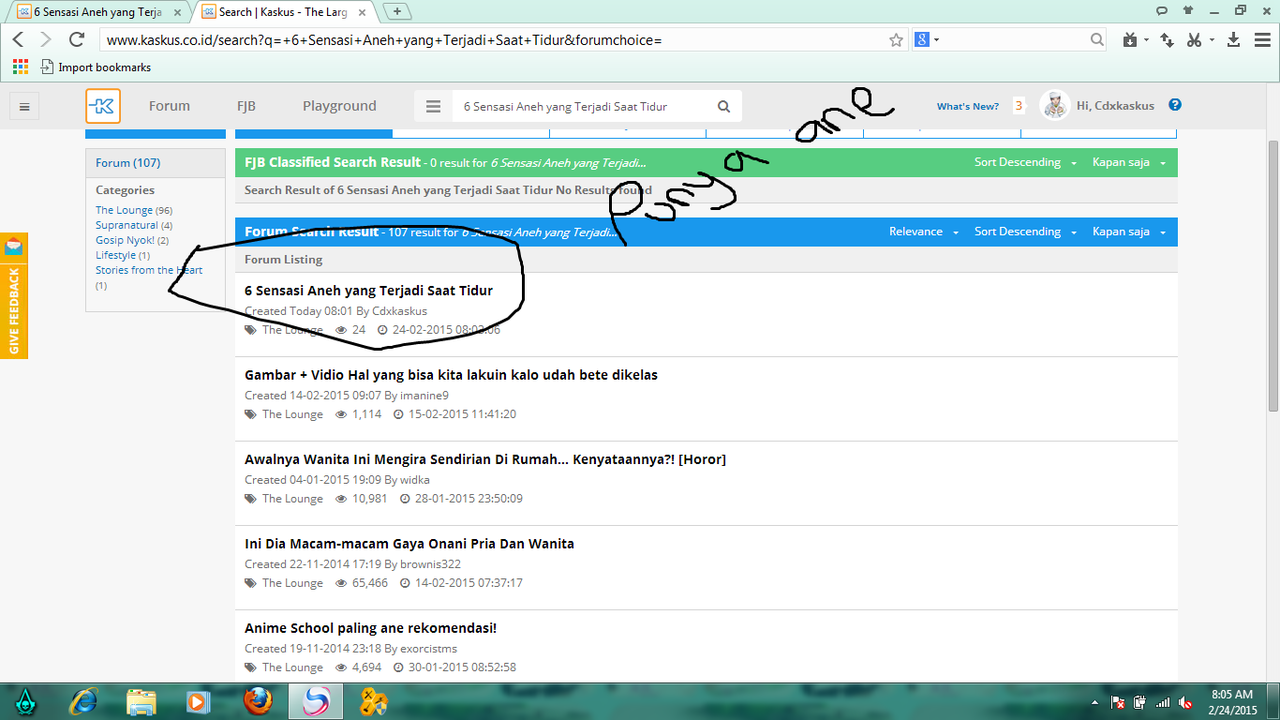This screenshot has height=720, width=1280.
Task: Show hidden tray icons arrow
Action: (x=1097, y=703)
